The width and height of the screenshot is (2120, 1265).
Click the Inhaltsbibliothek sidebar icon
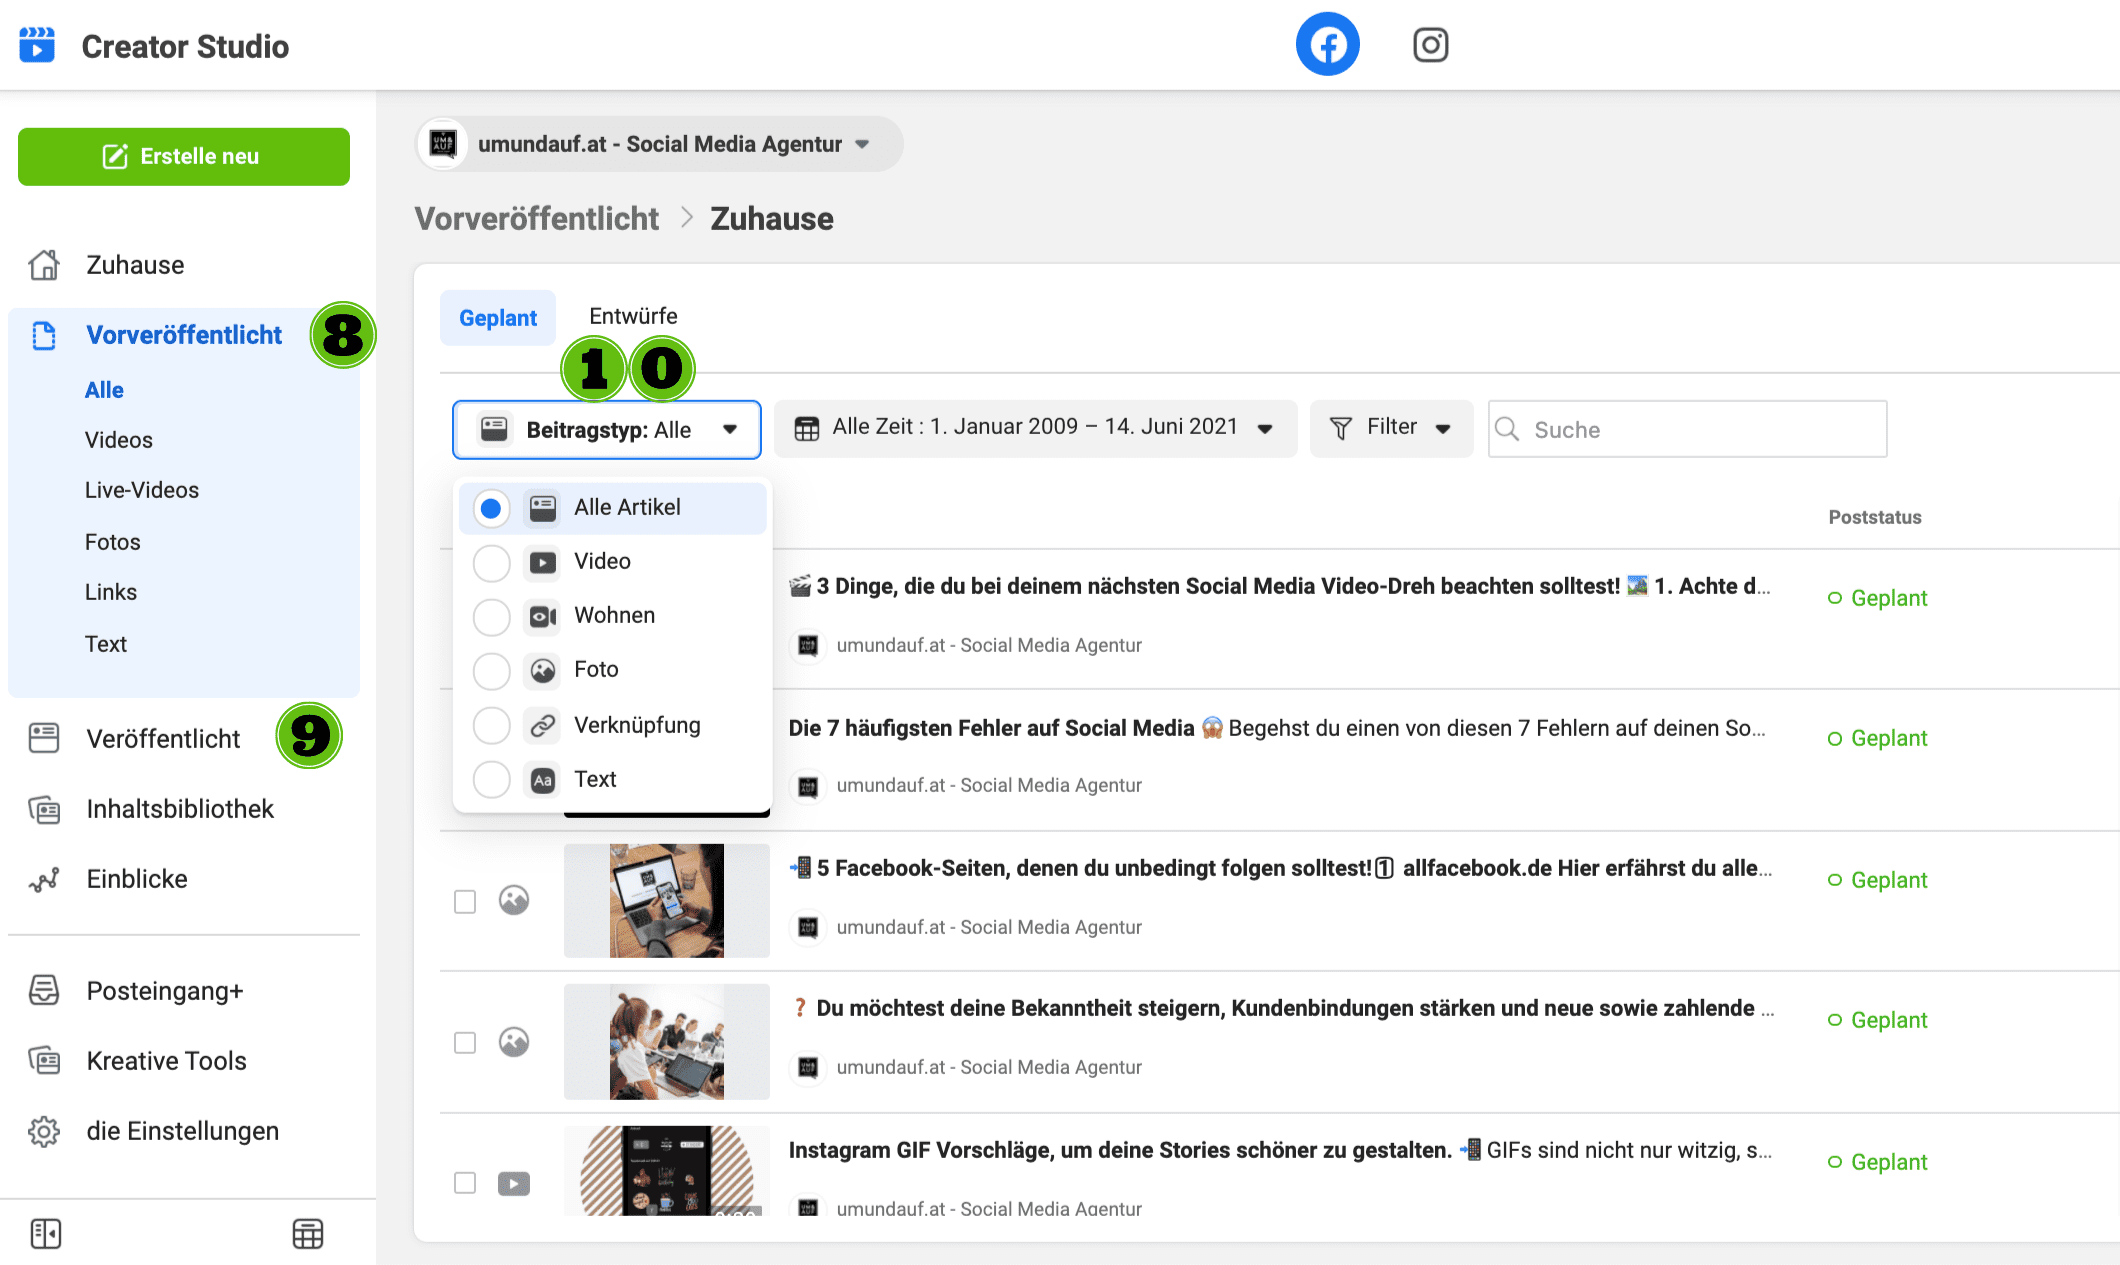coord(44,809)
